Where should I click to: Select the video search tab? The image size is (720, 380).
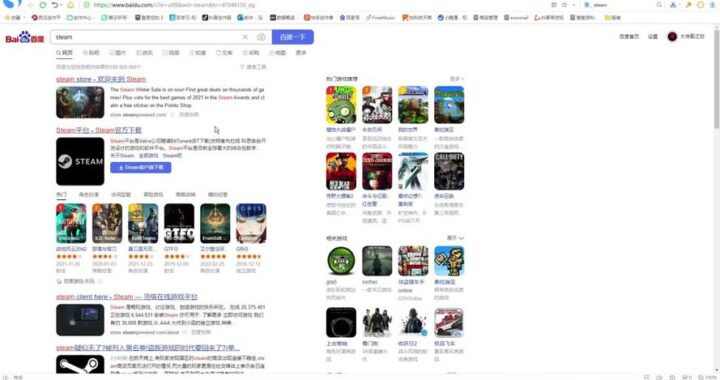(x=171, y=53)
